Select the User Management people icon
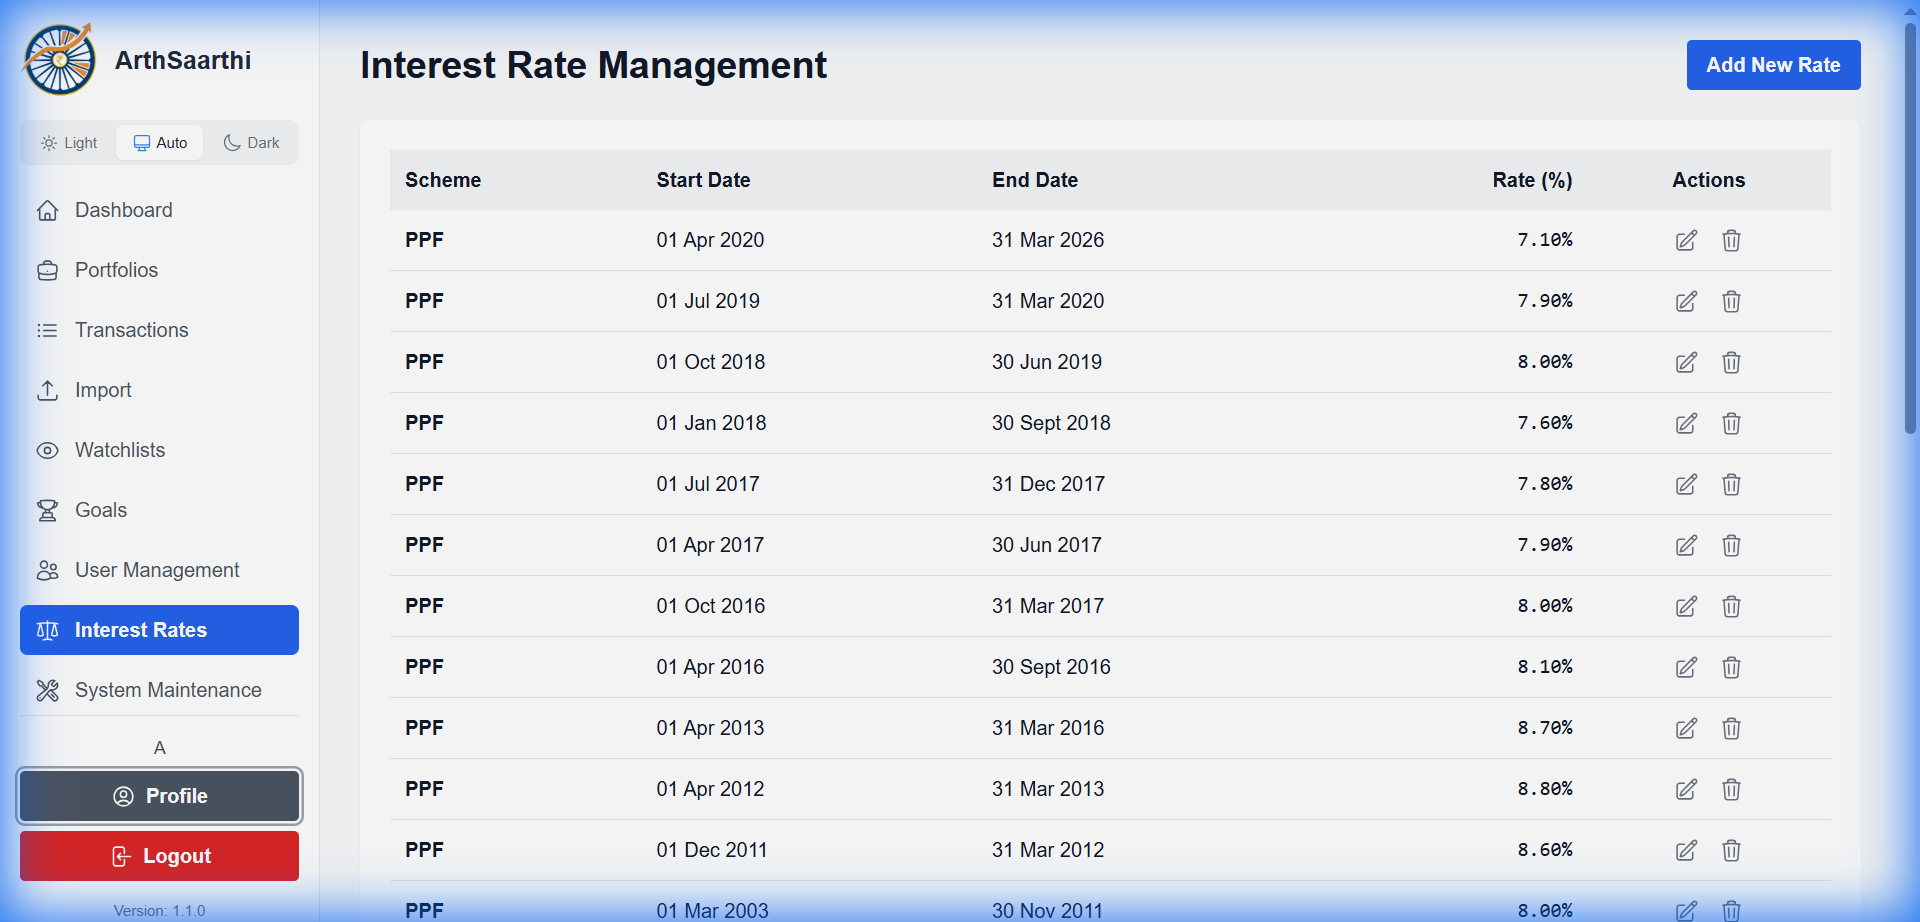Image resolution: width=1920 pixels, height=922 pixels. tap(48, 569)
